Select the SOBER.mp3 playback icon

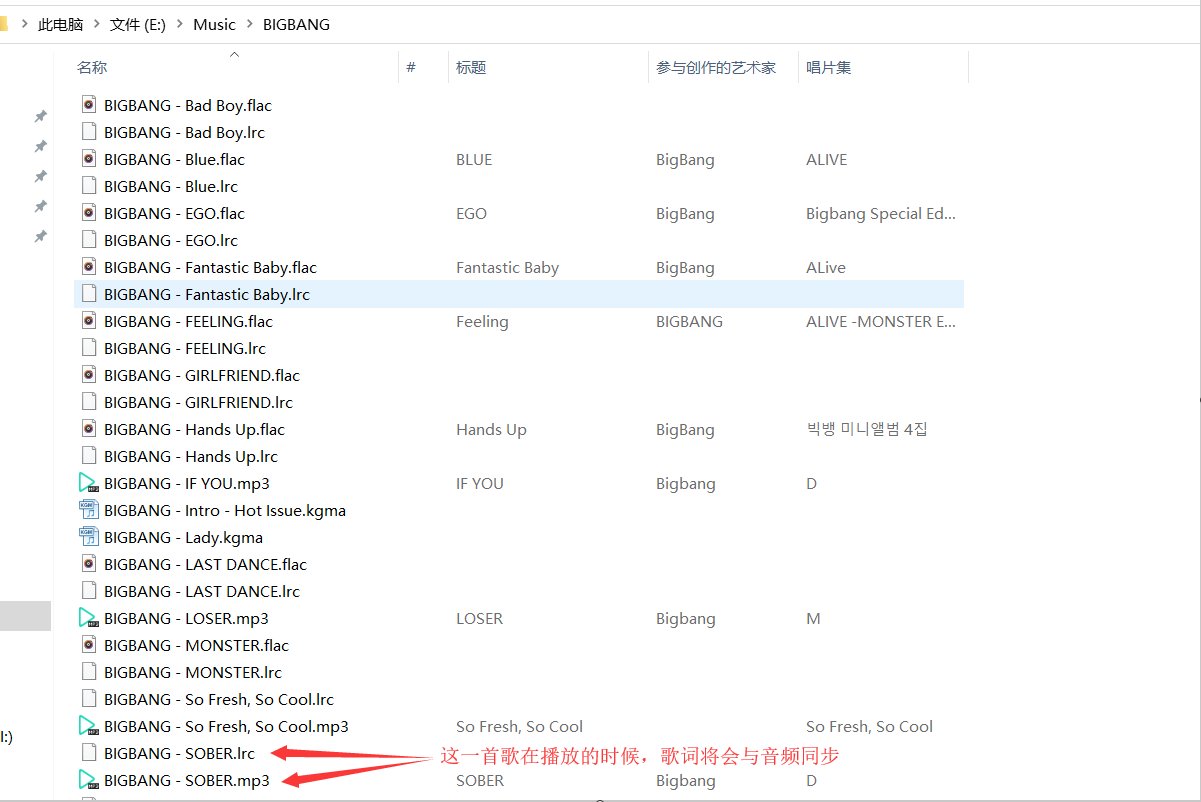tap(87, 780)
